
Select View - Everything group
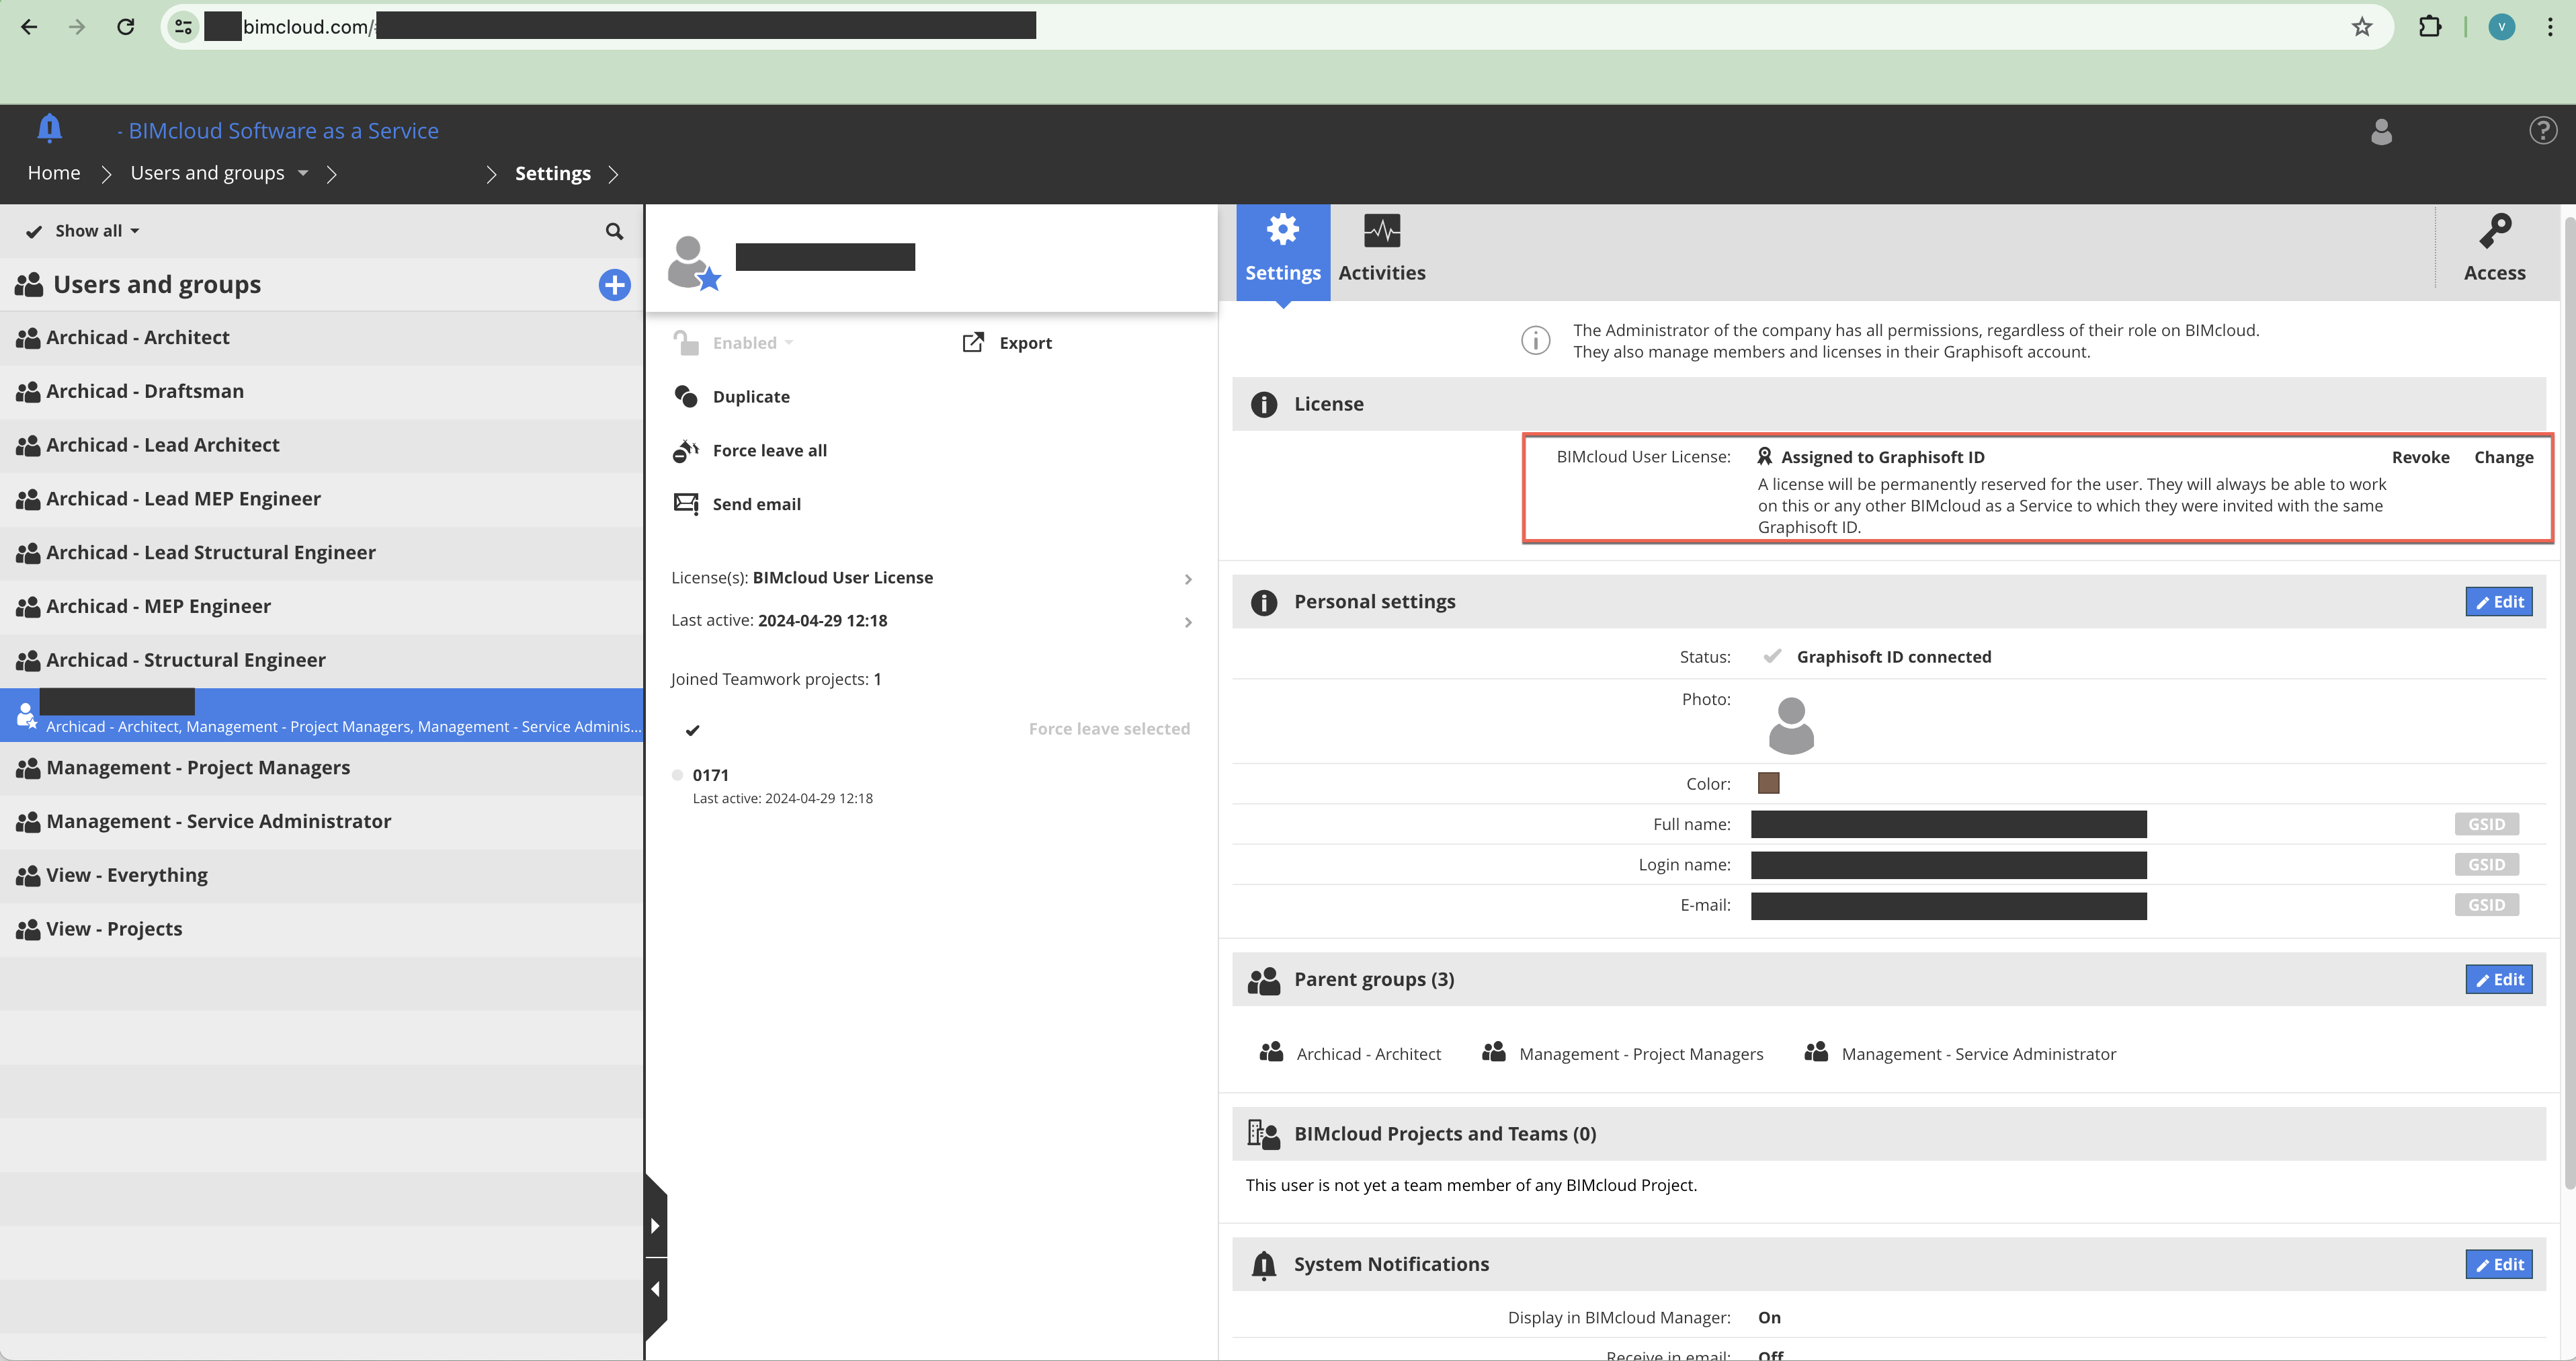(x=321, y=876)
